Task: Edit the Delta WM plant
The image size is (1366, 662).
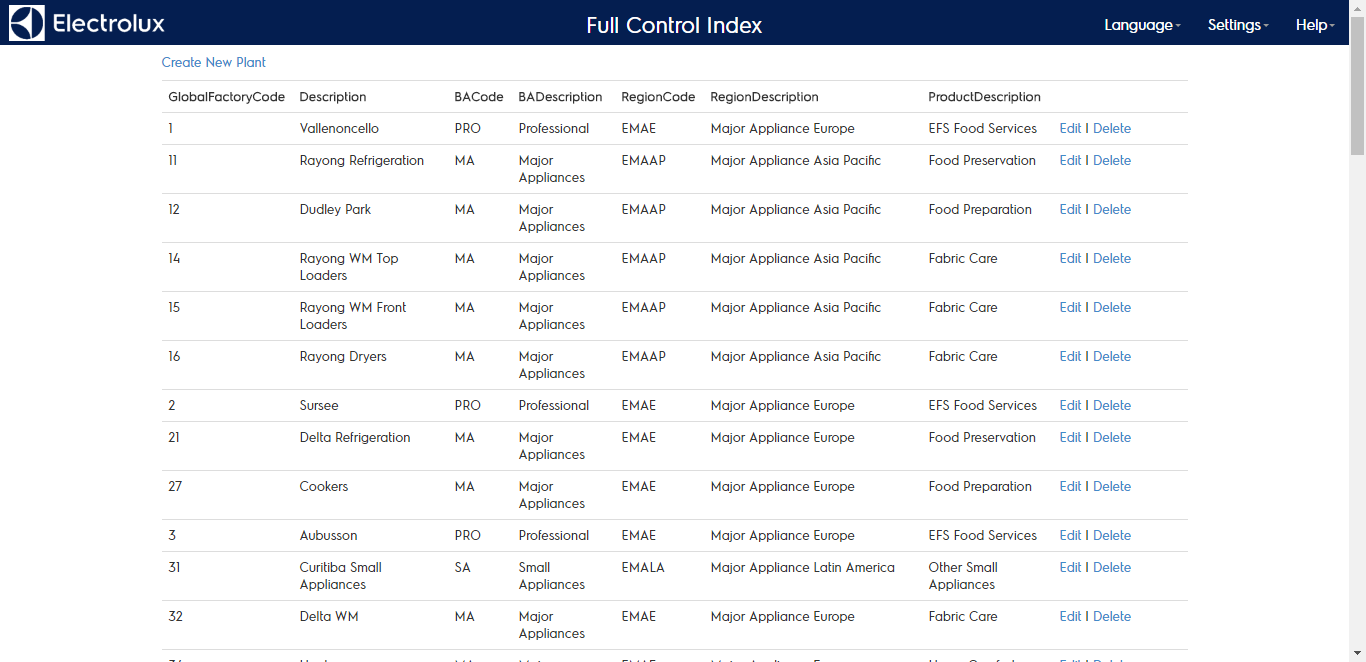Action: click(1070, 616)
